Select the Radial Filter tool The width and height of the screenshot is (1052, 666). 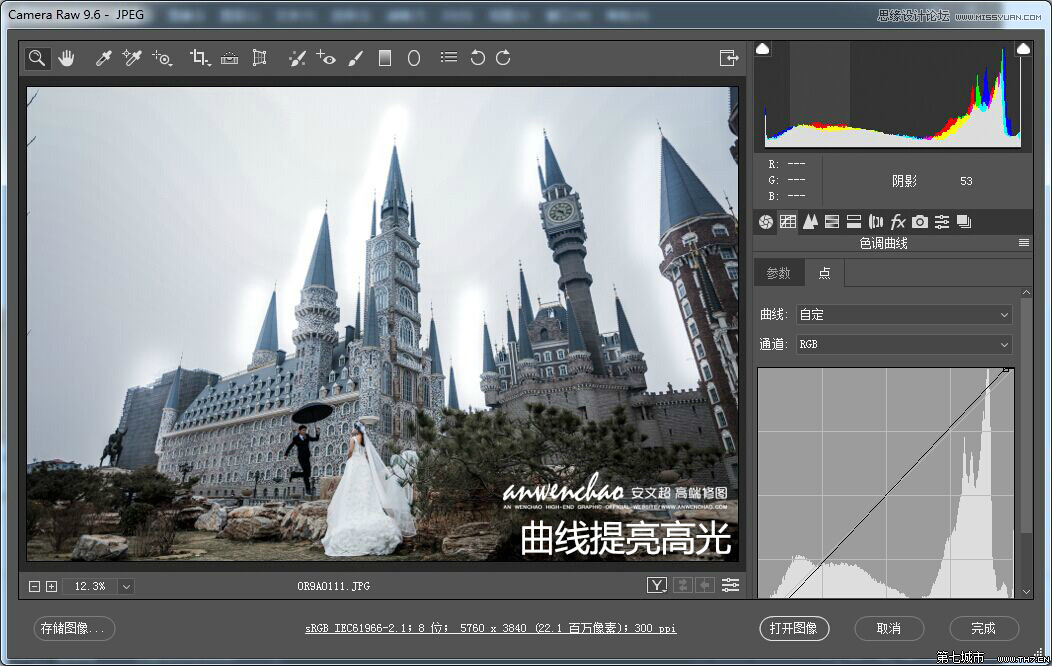tap(414, 58)
